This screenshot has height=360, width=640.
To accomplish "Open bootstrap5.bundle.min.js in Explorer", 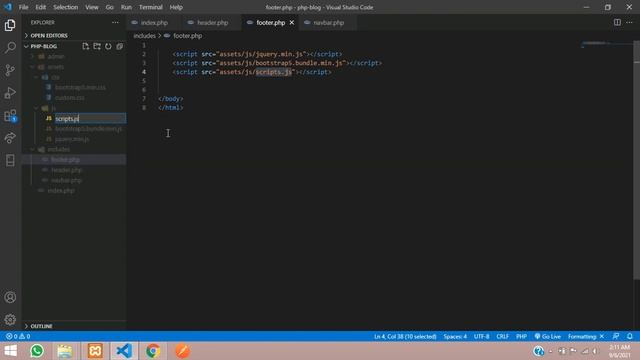I will pyautogui.click(x=88, y=129).
